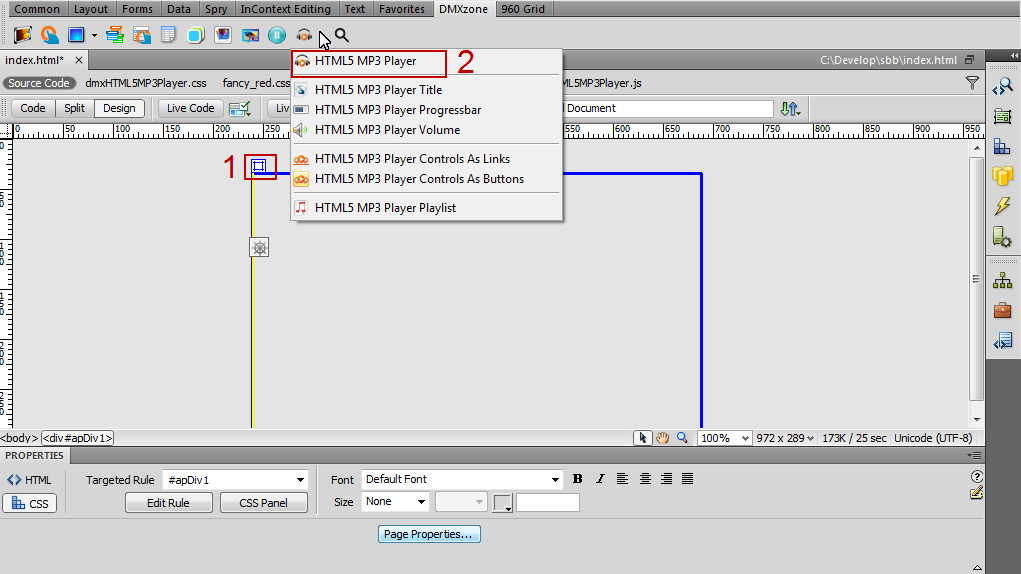
Task: Open dmxHTML5MP3Player.css related file
Action: 146,83
